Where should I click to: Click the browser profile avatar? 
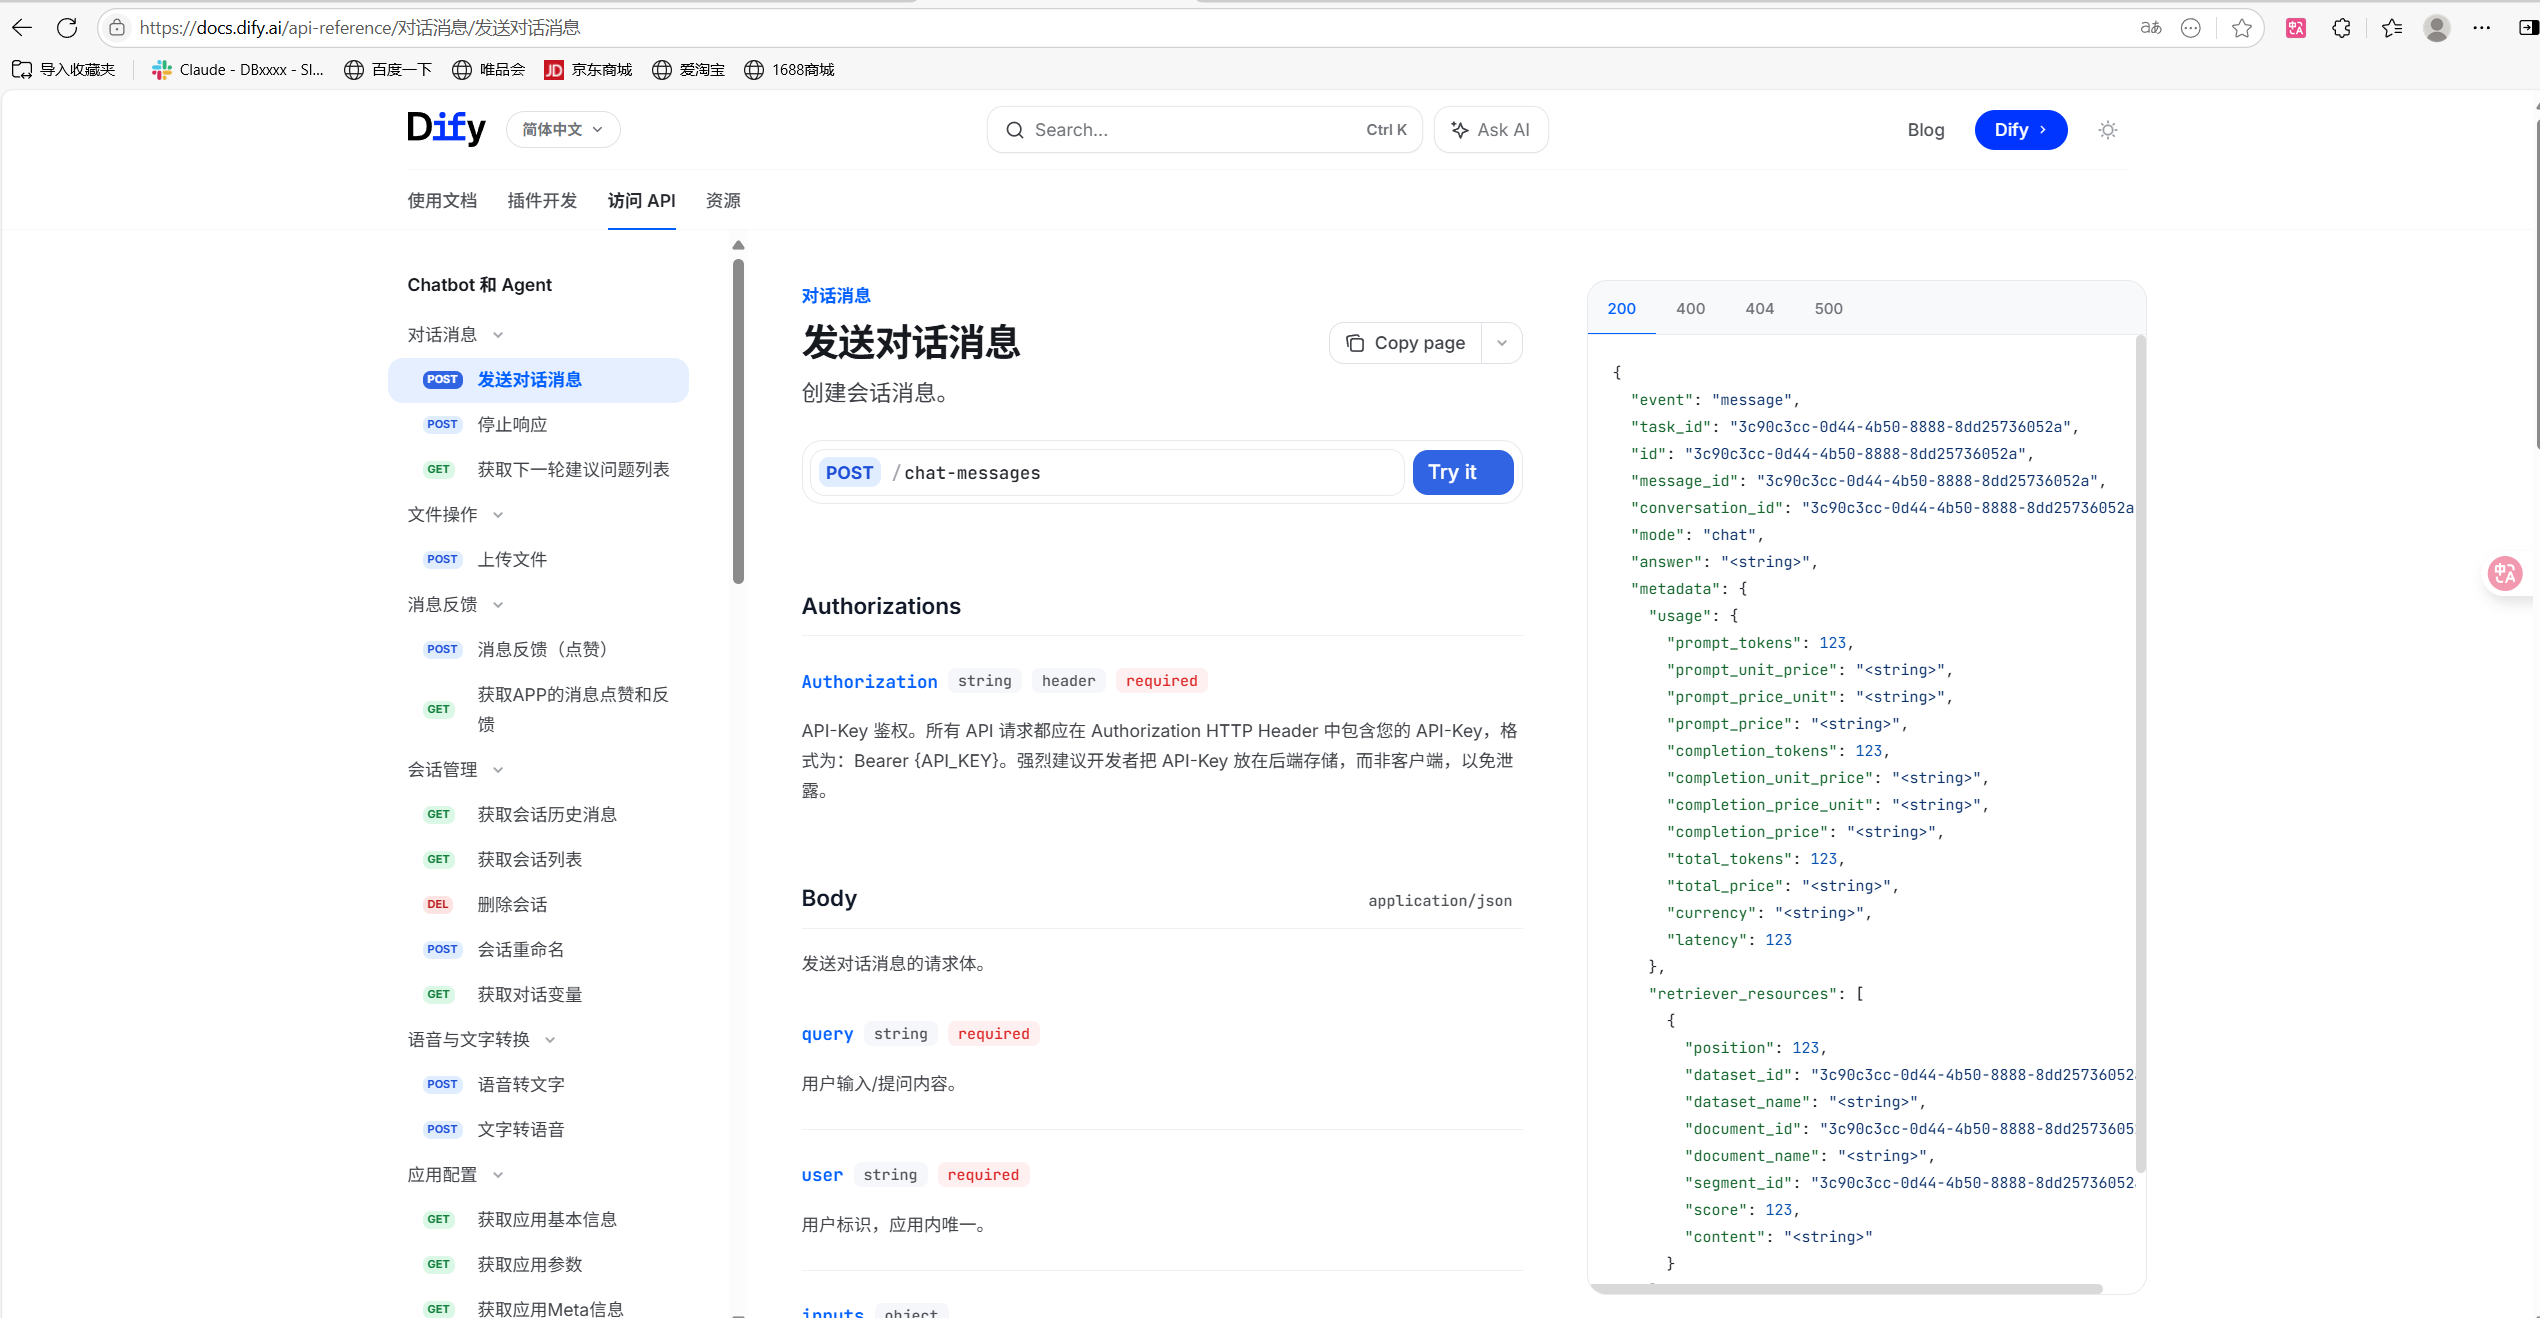coord(2437,28)
